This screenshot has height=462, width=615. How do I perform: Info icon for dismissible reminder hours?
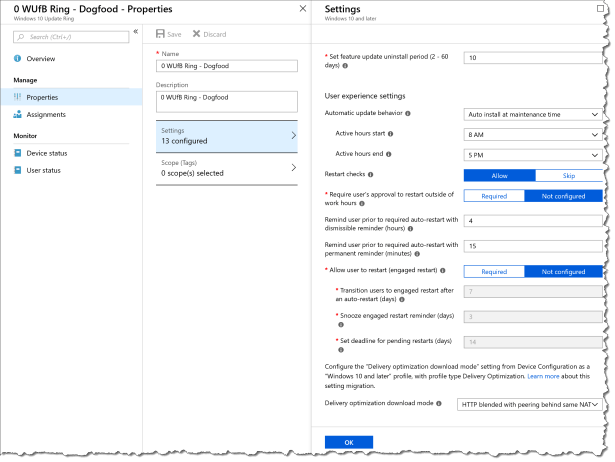pos(410,229)
